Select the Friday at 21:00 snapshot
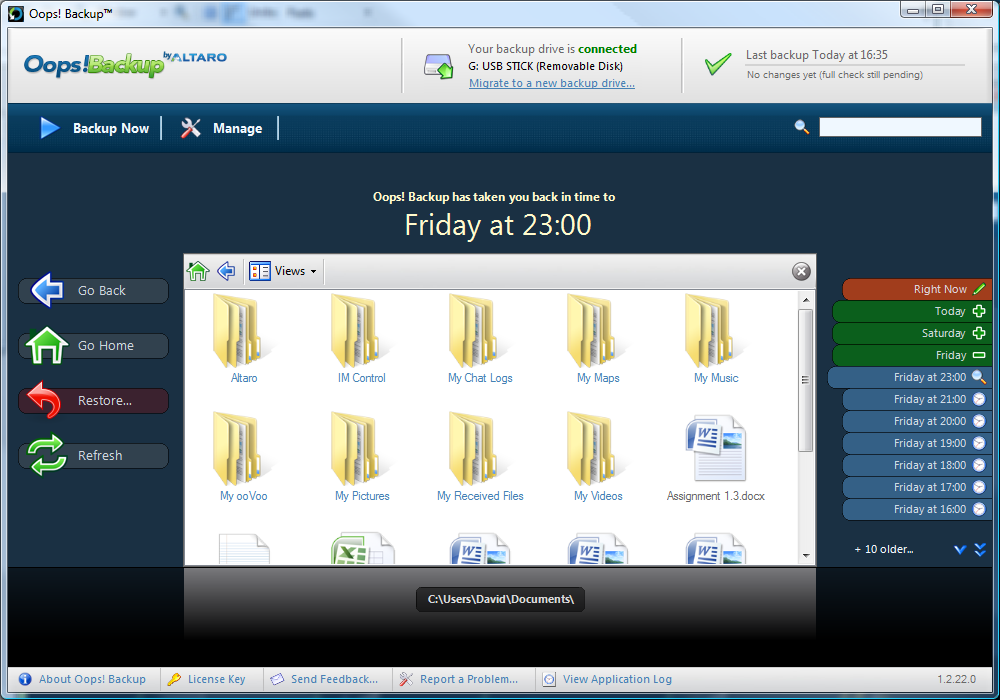The image size is (1000, 700). 917,399
